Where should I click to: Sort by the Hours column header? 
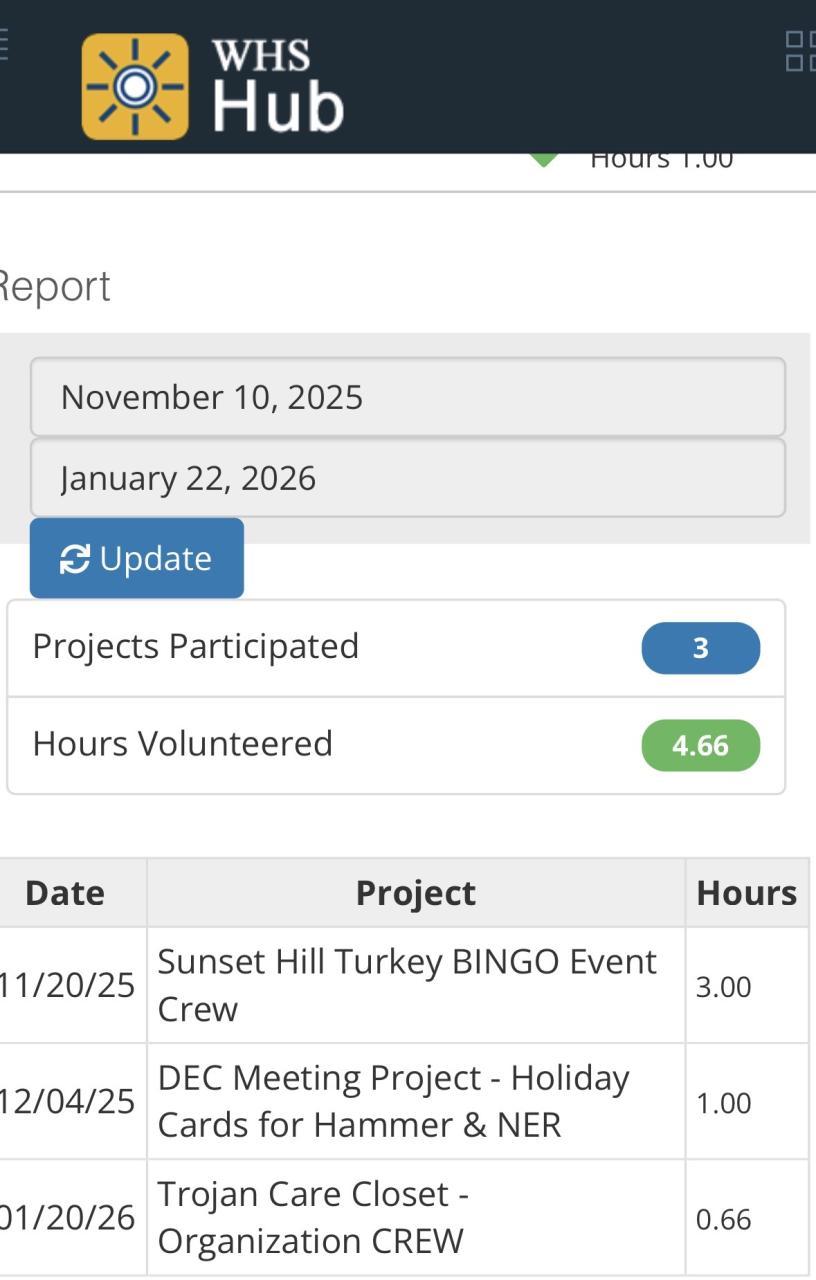pyautogui.click(x=746, y=892)
